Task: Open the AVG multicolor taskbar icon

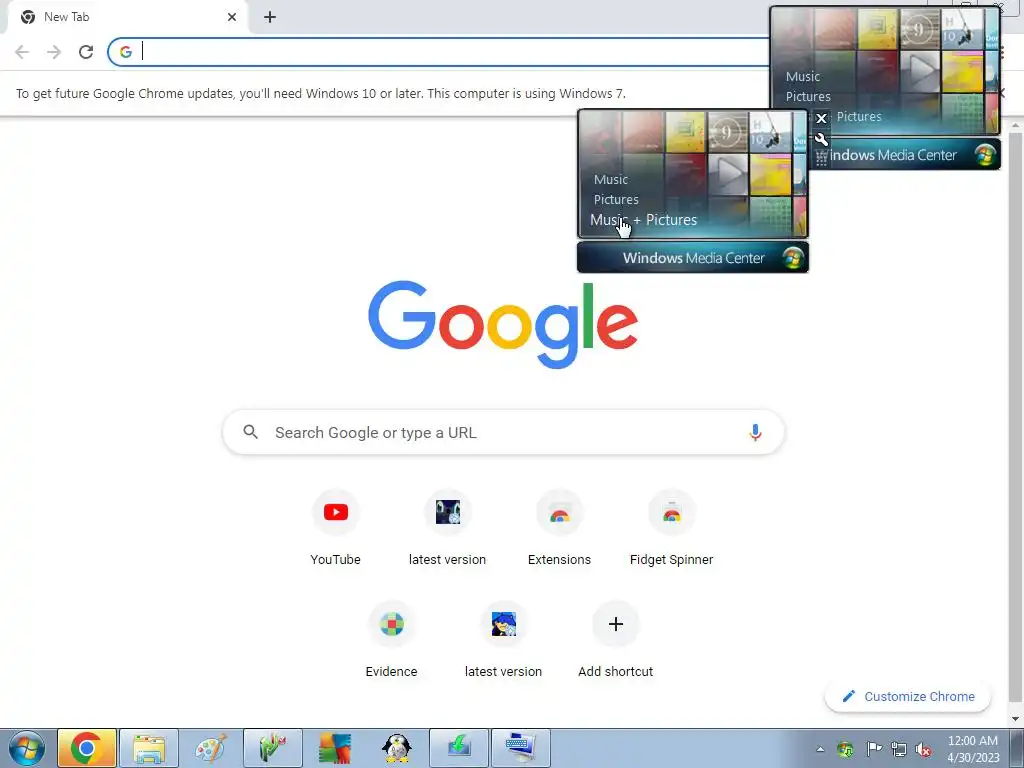Action: click(335, 748)
